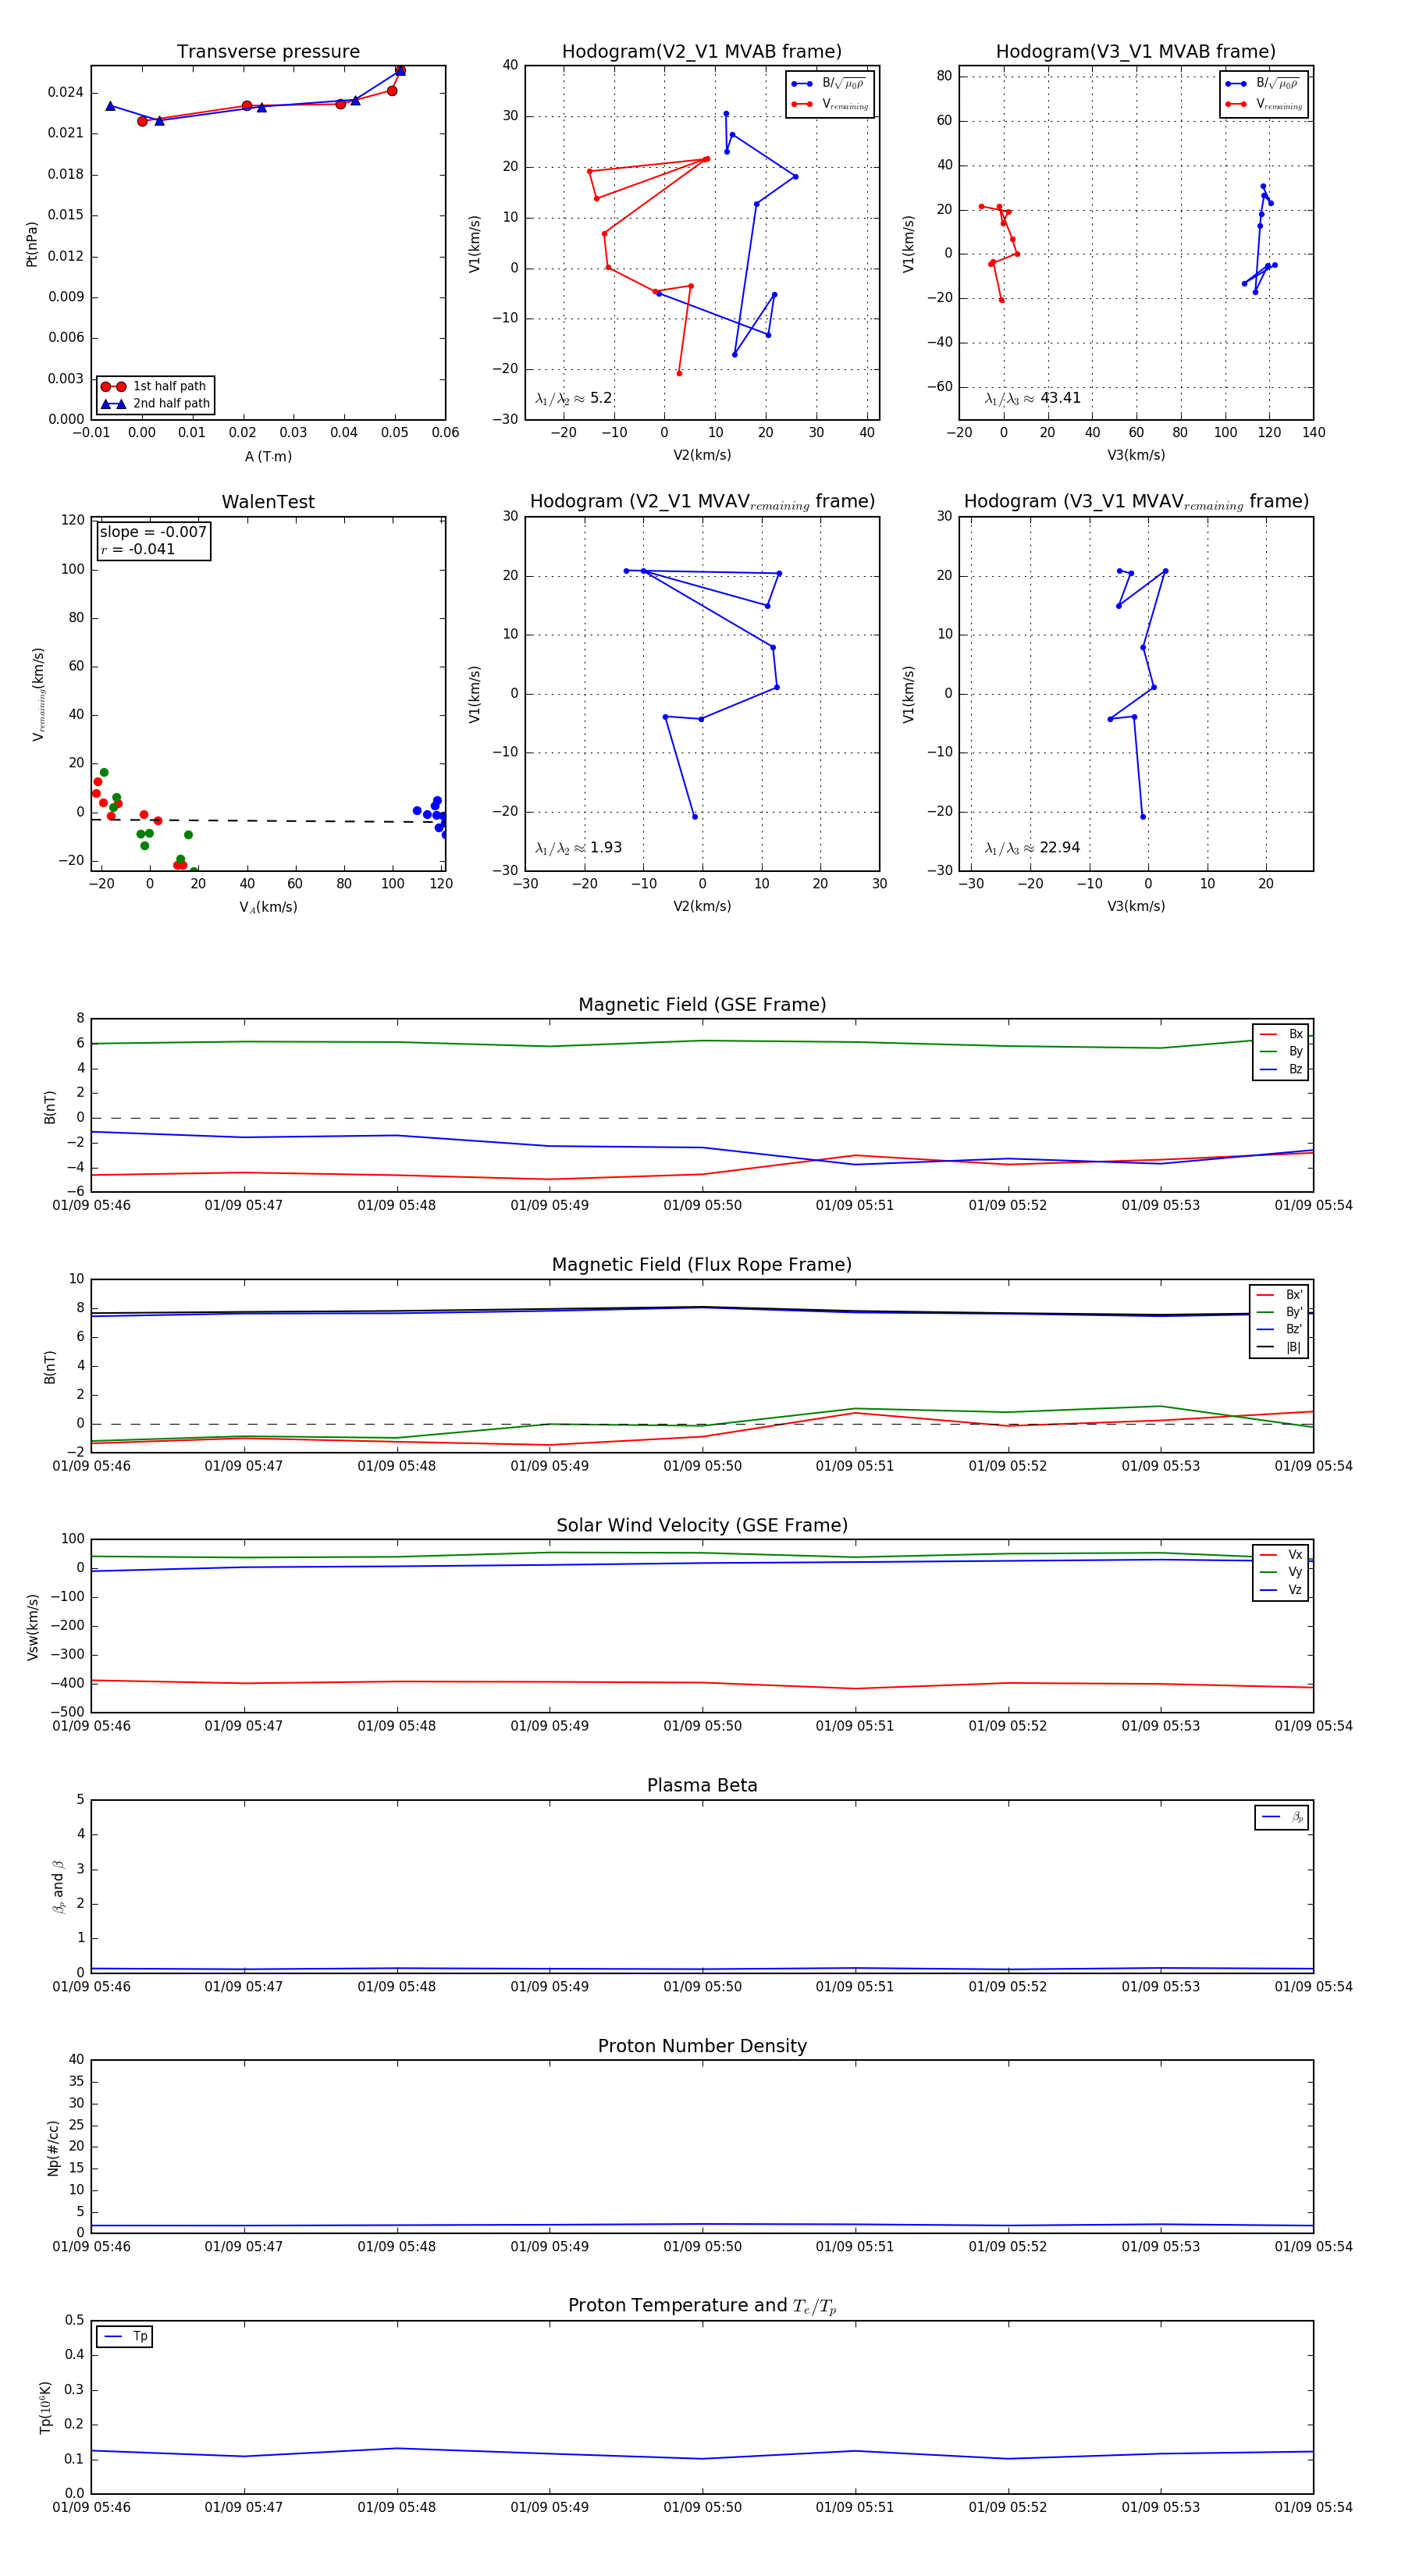Click the 'Proton Temperature and Te/Tp' title
The image size is (1405, 2576).
(702, 2306)
